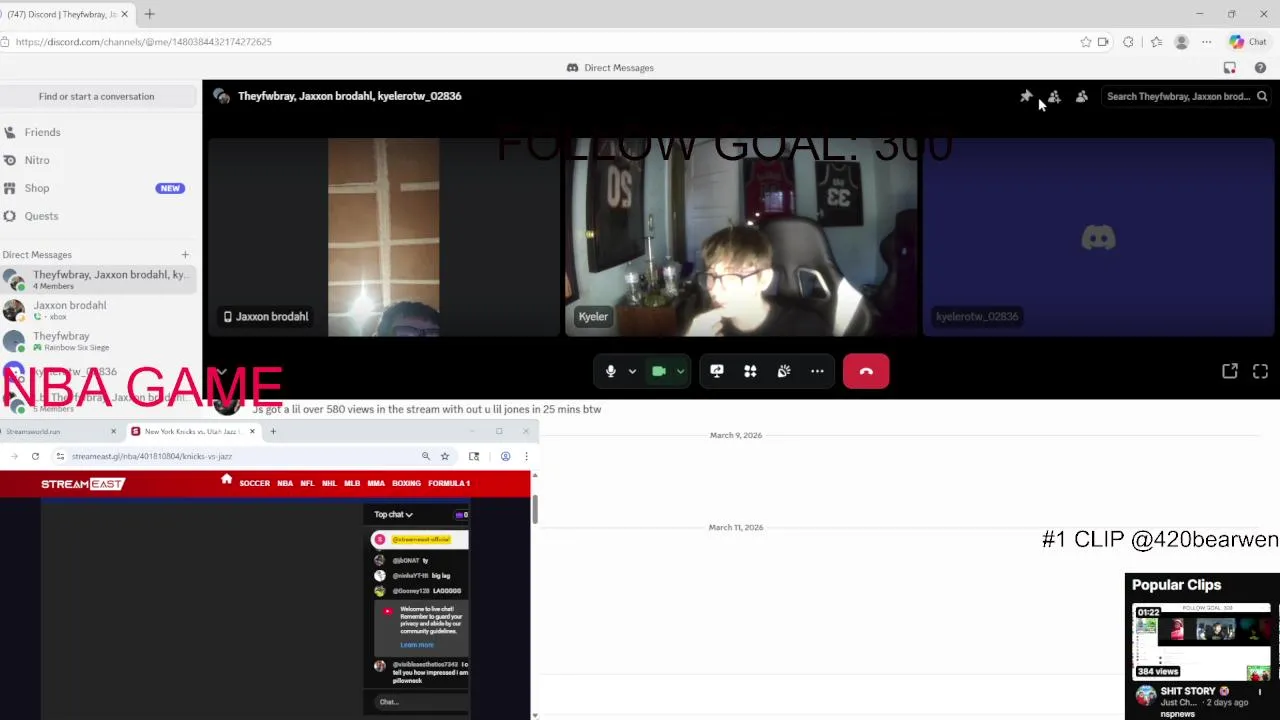This screenshot has height=720, width=1280.
Task: Open Jaxxon brodahl direct message
Action: 96,310
